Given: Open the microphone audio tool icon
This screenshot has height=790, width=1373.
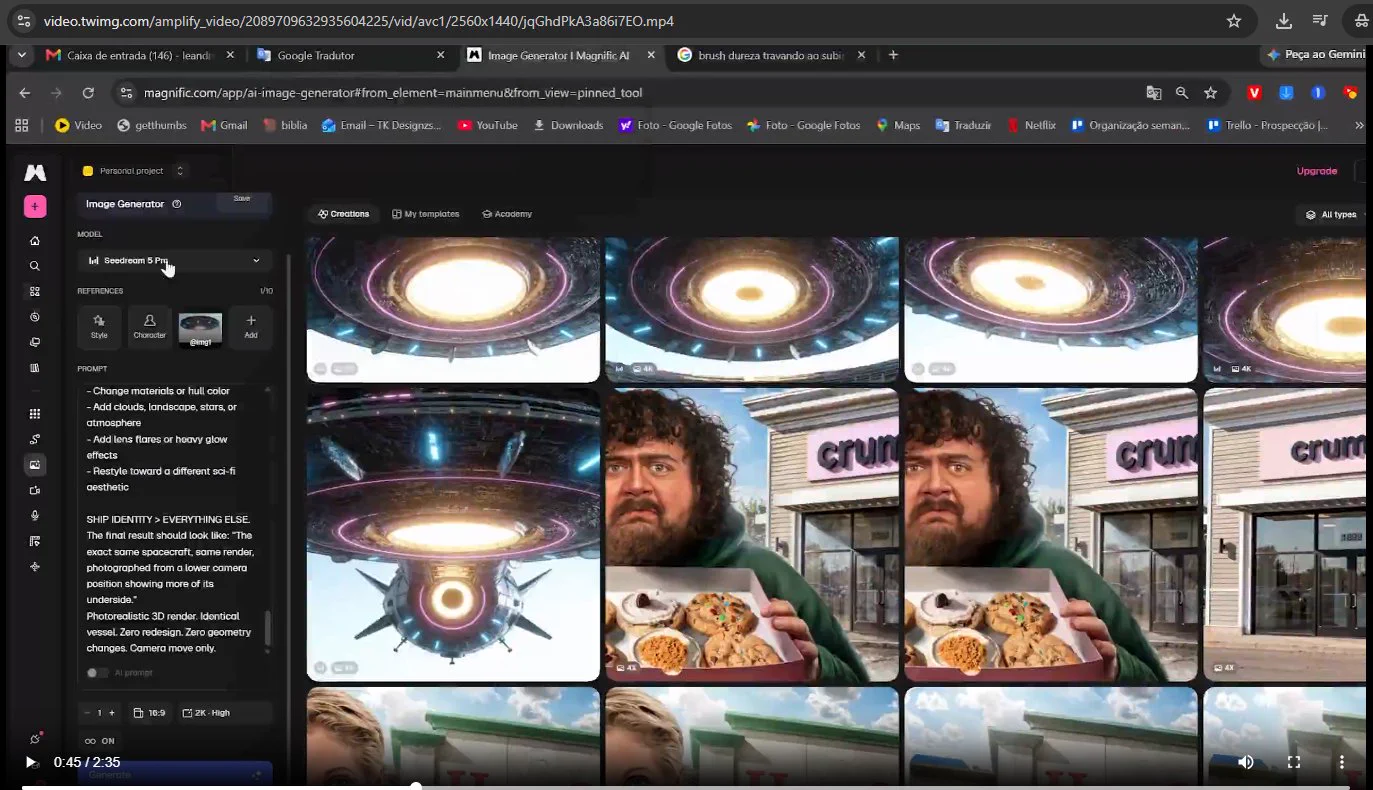Looking at the screenshot, I should 35,516.
